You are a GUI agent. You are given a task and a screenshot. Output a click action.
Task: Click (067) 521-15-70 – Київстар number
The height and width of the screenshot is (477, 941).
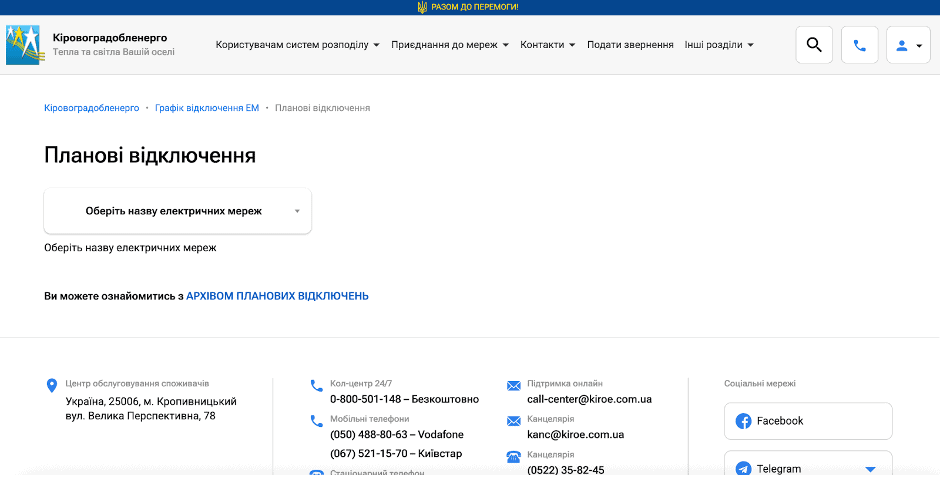pos(396,454)
